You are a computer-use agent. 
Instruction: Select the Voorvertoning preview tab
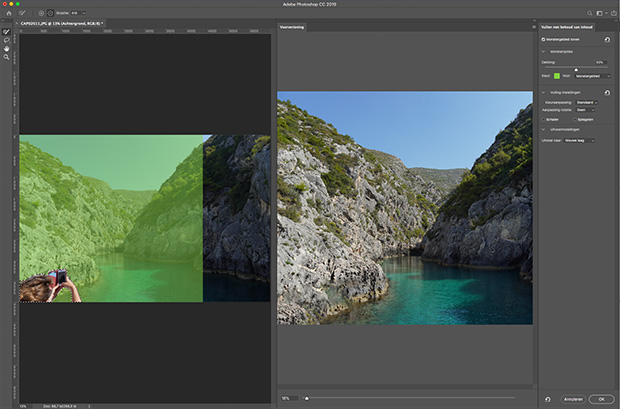click(292, 27)
